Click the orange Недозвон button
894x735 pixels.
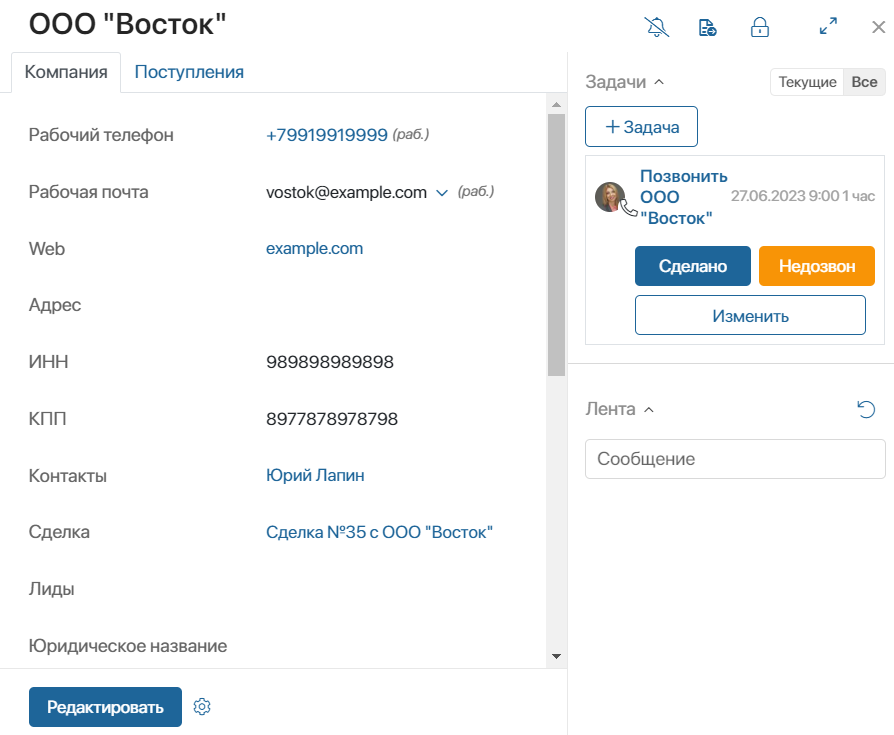pyautogui.click(x=817, y=266)
